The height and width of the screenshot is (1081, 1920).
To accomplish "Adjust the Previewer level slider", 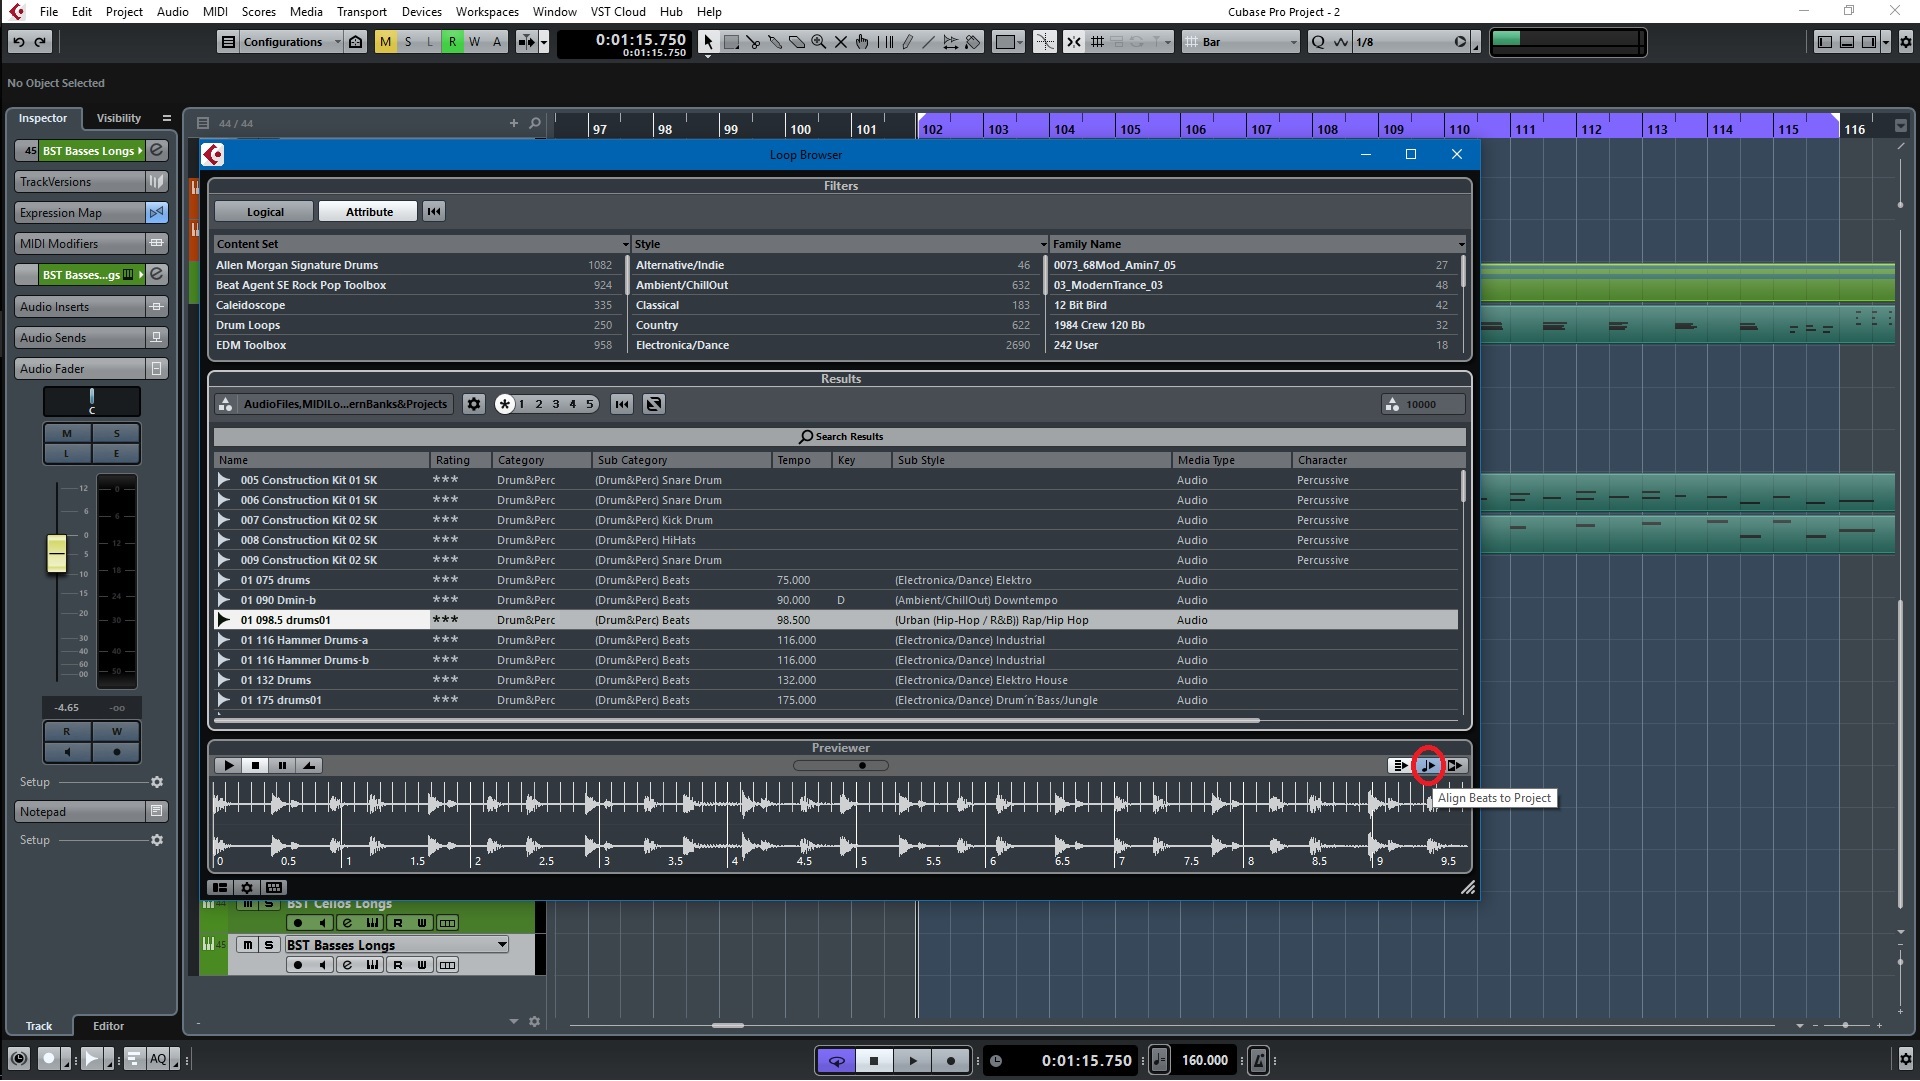I will pos(860,766).
